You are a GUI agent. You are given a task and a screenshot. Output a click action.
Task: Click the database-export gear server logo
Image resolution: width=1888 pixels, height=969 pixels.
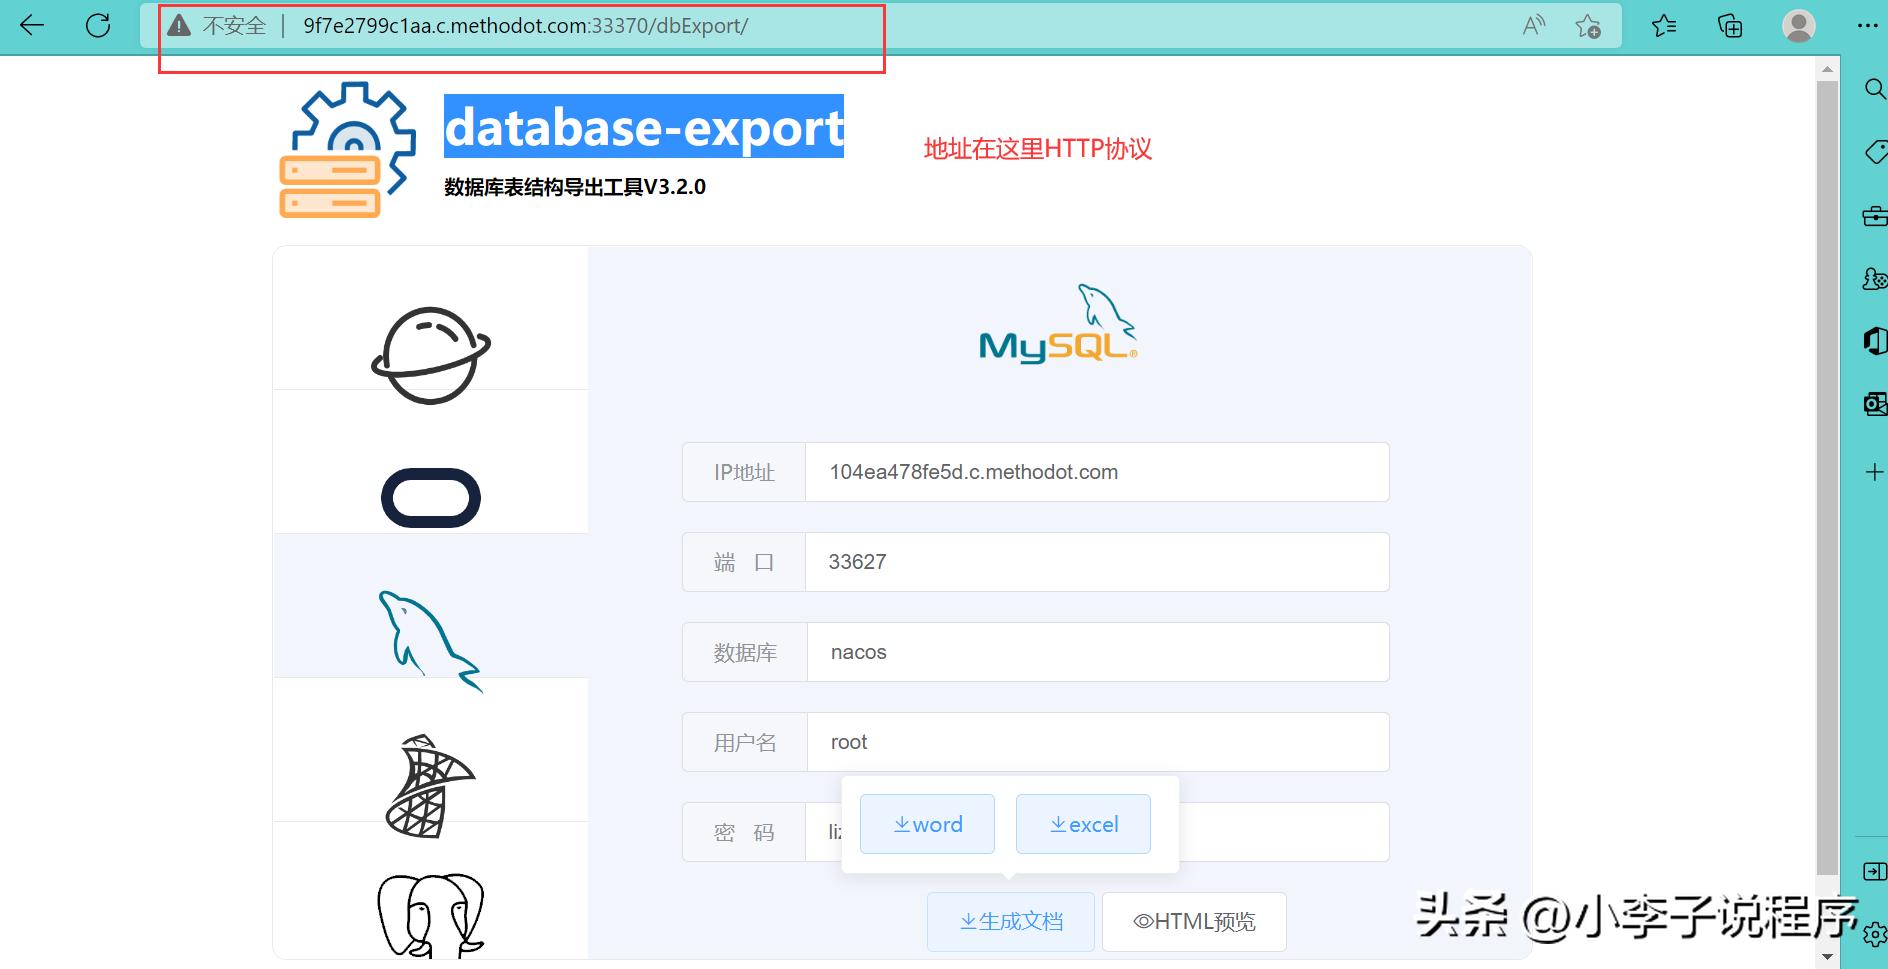pos(347,149)
